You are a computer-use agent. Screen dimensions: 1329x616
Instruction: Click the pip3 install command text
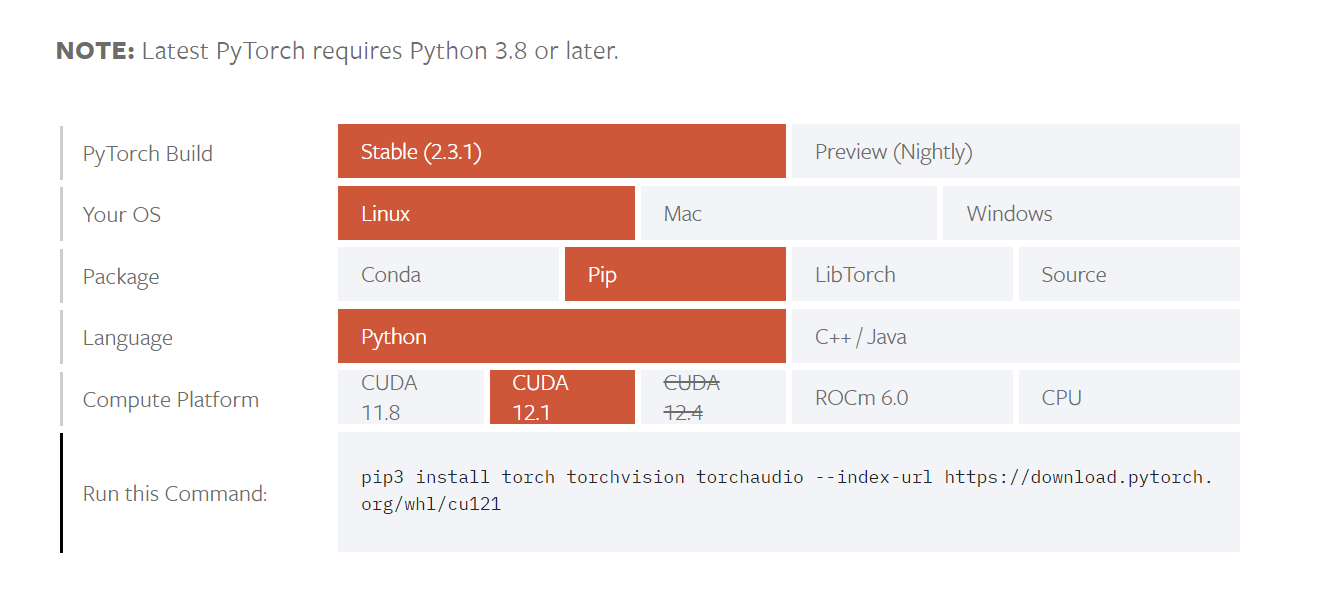click(787, 490)
